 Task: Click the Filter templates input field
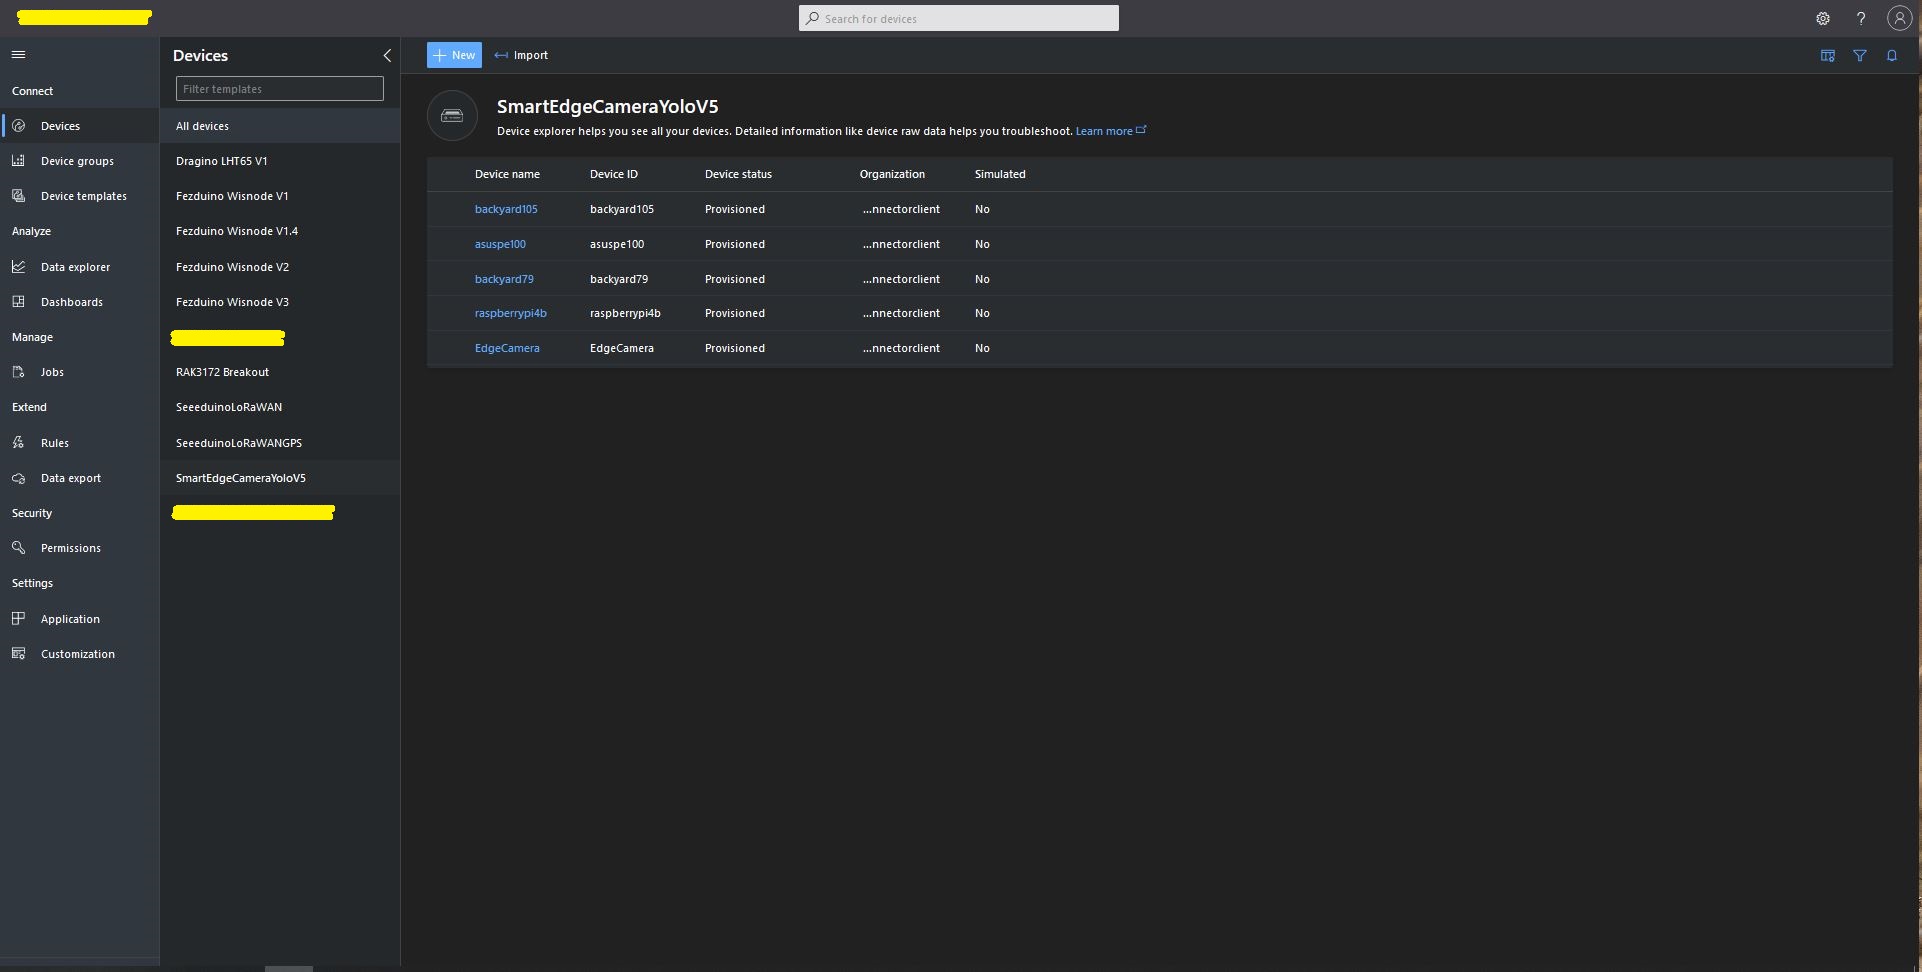pyautogui.click(x=279, y=89)
